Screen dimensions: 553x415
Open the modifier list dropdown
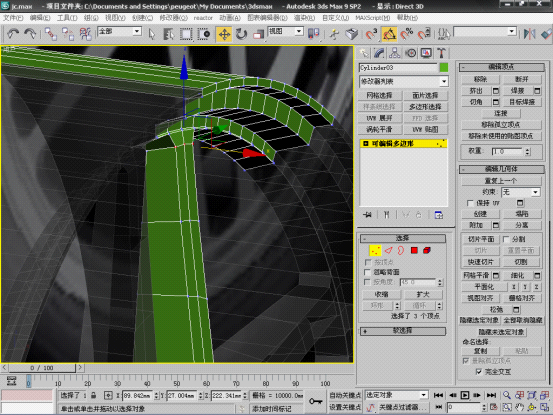[x=403, y=81]
